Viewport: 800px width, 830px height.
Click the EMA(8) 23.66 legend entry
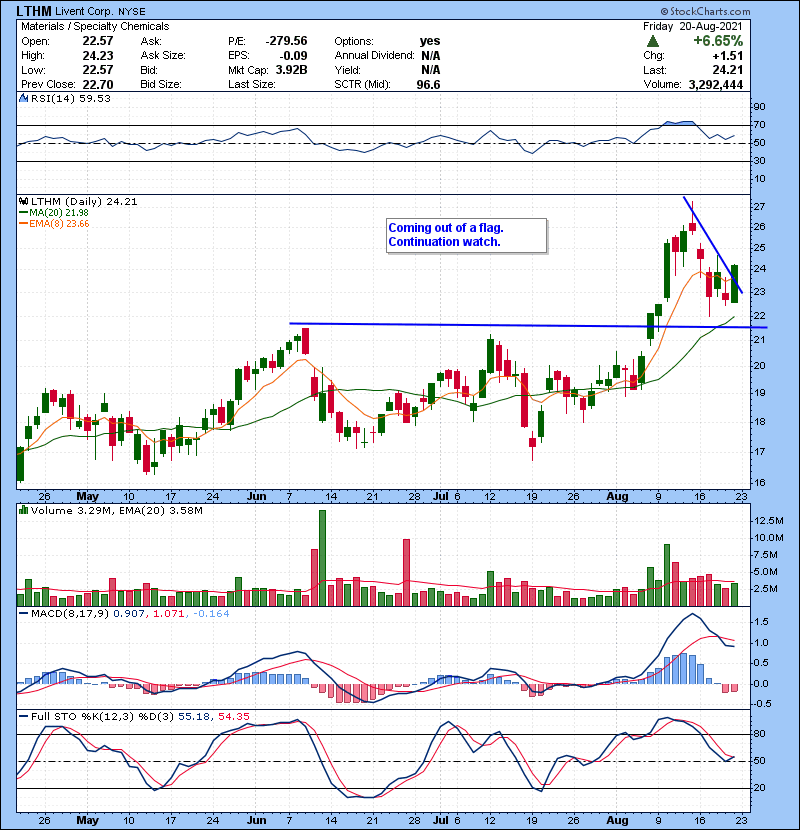coord(54,223)
